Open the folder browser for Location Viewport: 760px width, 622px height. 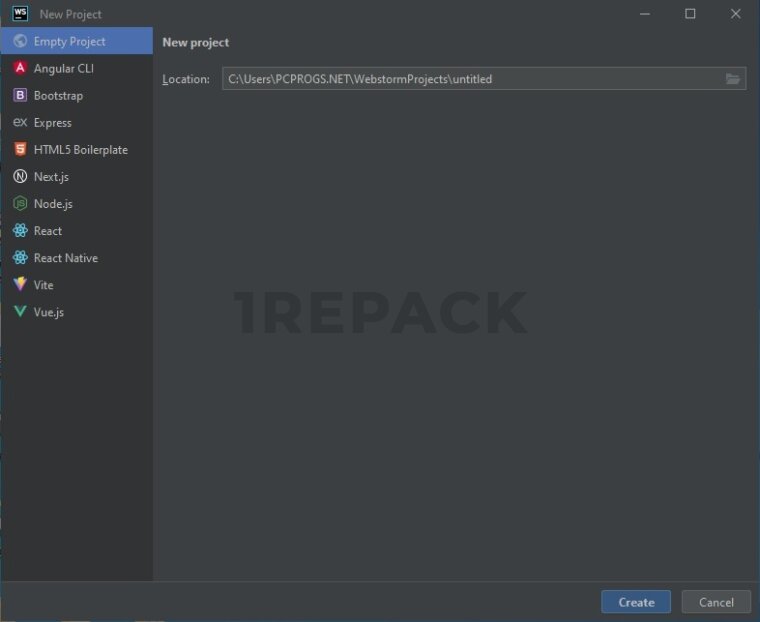pos(733,79)
